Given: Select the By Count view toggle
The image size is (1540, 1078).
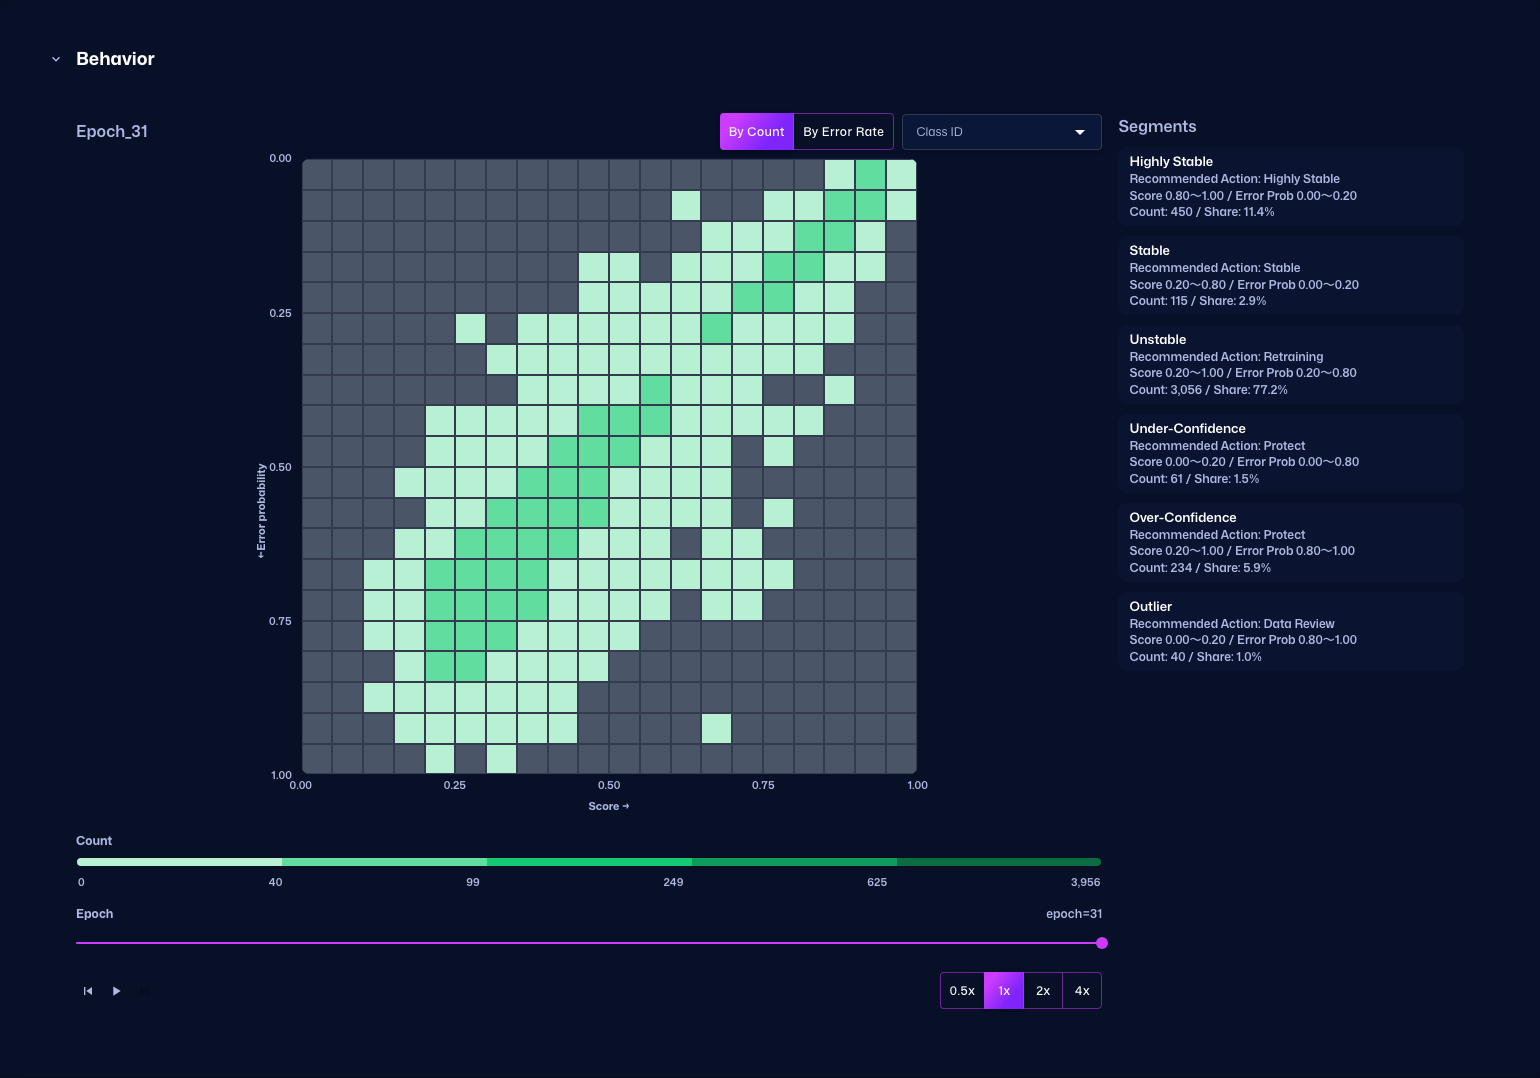Looking at the screenshot, I should tap(756, 132).
